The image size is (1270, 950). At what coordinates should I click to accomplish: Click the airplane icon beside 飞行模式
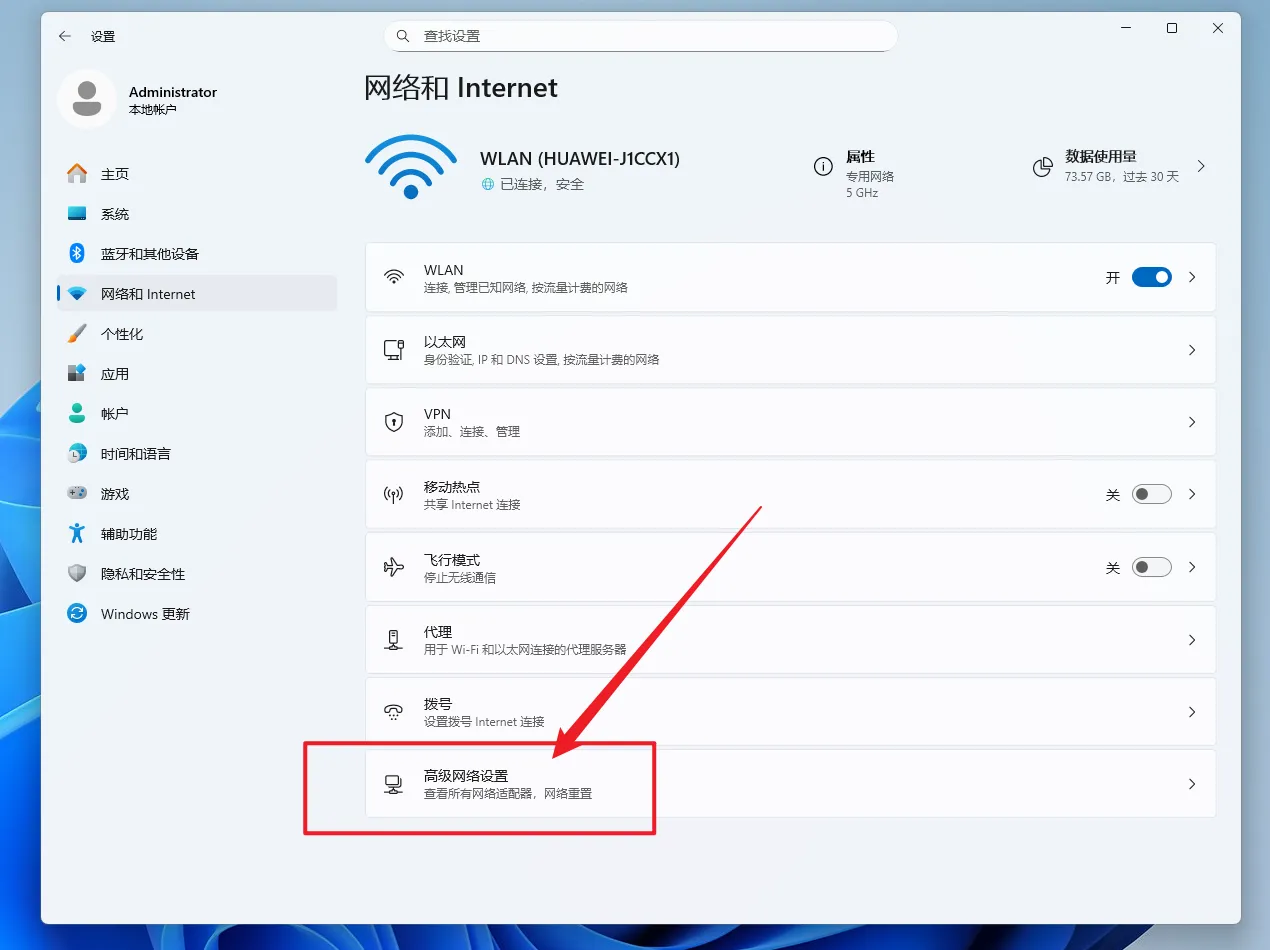394,567
